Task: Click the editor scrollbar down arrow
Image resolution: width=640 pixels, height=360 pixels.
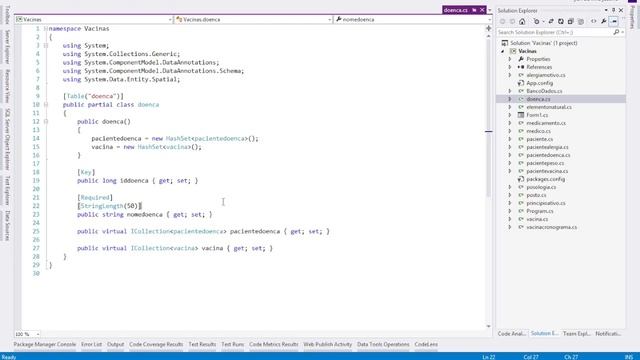Action: coord(489,326)
